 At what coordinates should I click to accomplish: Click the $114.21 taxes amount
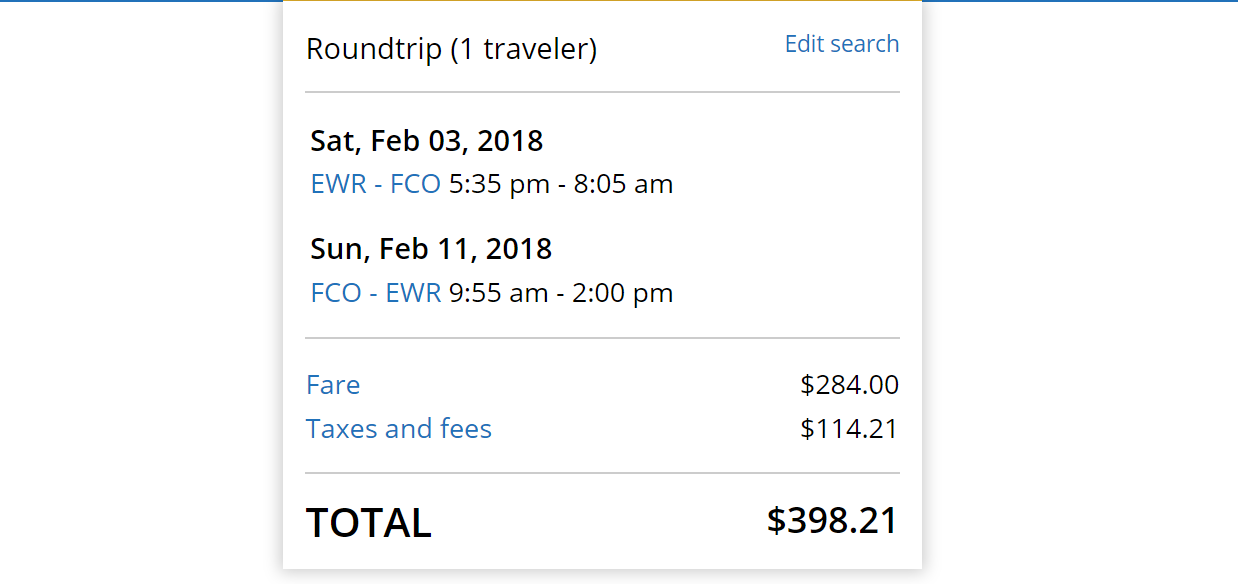click(849, 429)
